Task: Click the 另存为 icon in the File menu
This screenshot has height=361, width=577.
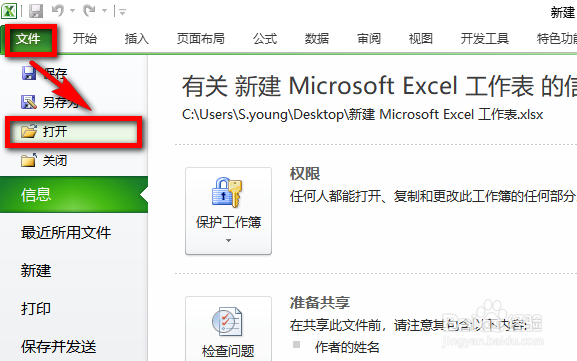Action: point(29,102)
